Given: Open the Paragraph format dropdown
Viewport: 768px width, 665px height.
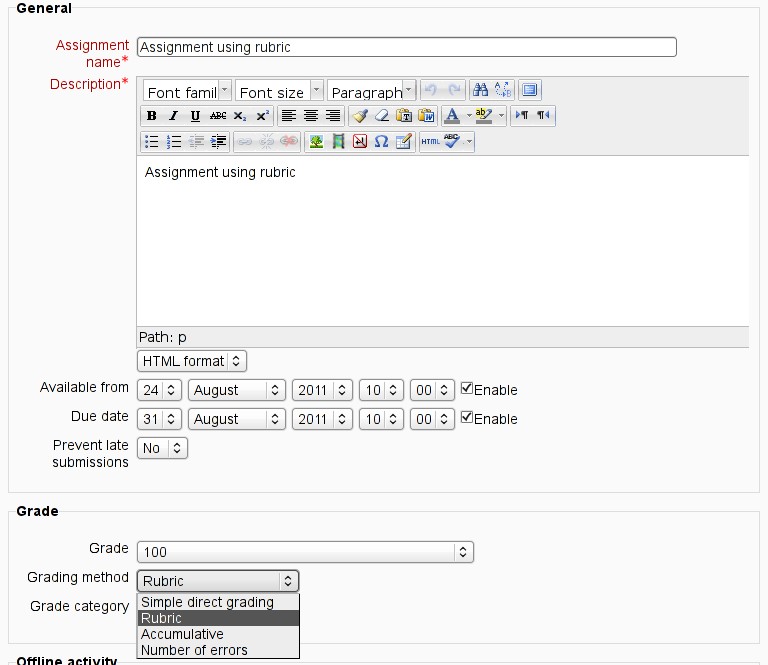Looking at the screenshot, I should tap(371, 91).
